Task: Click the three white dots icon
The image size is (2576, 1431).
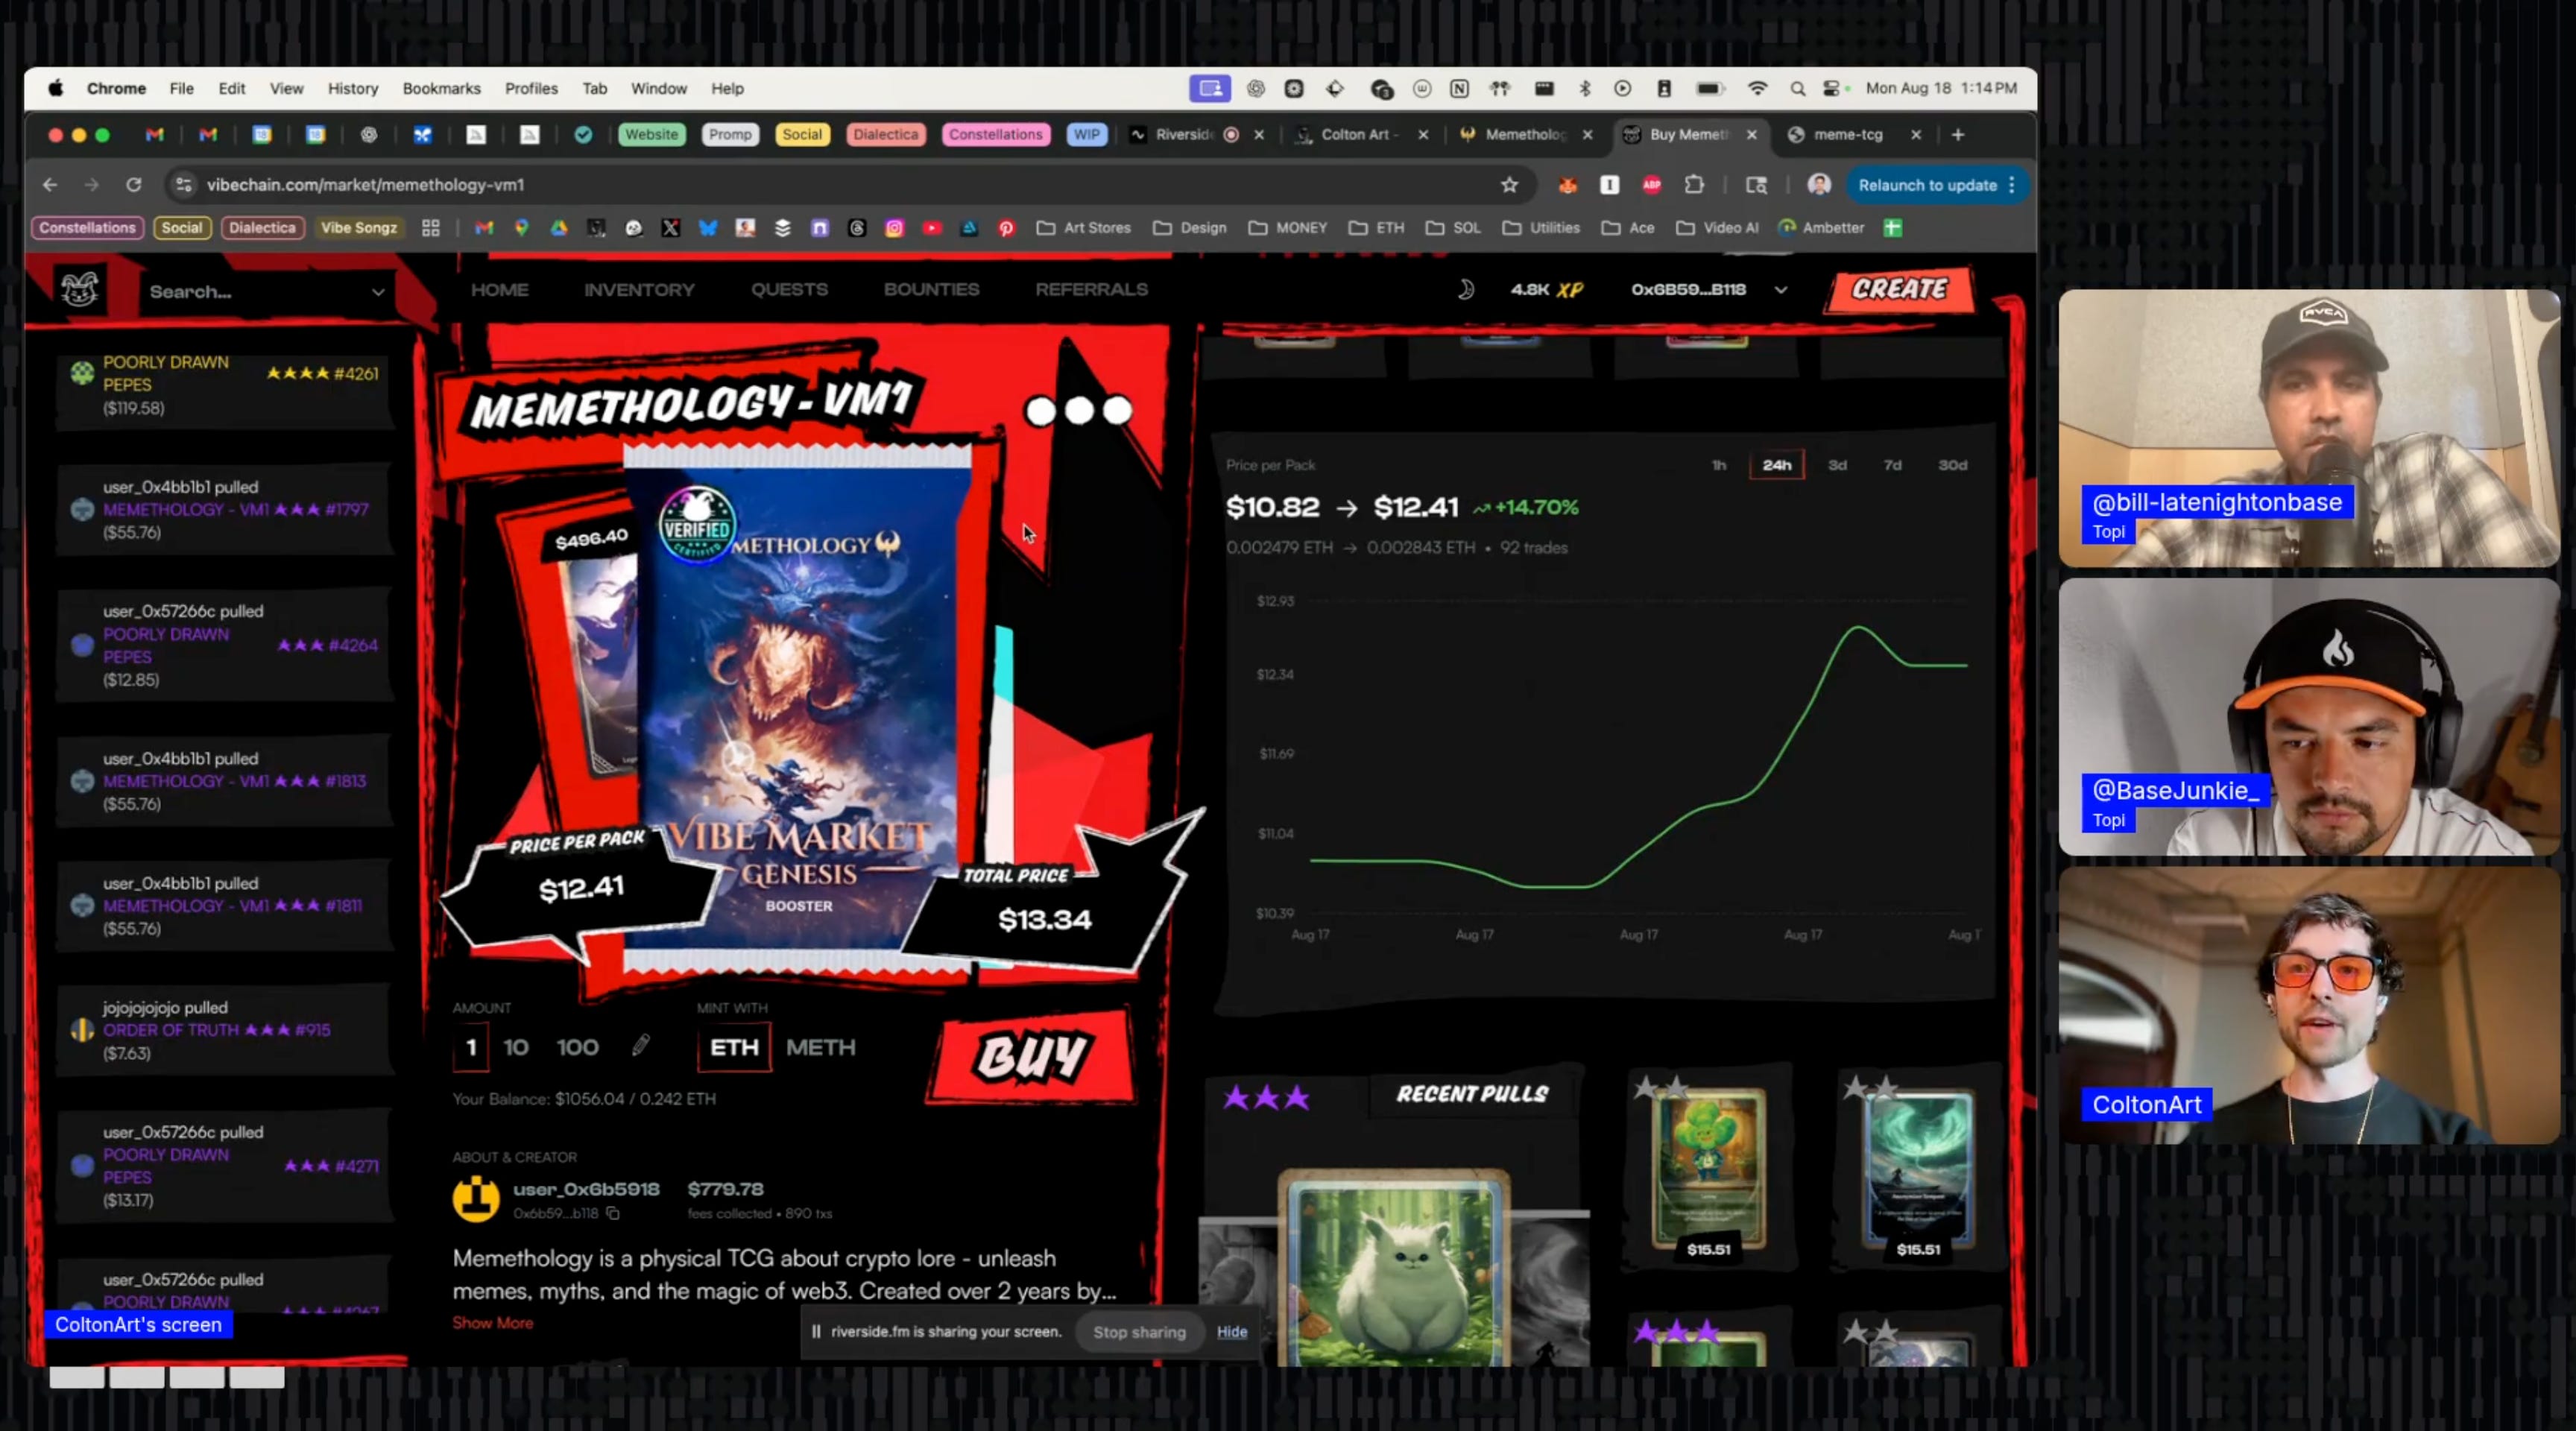Action: 1079,411
